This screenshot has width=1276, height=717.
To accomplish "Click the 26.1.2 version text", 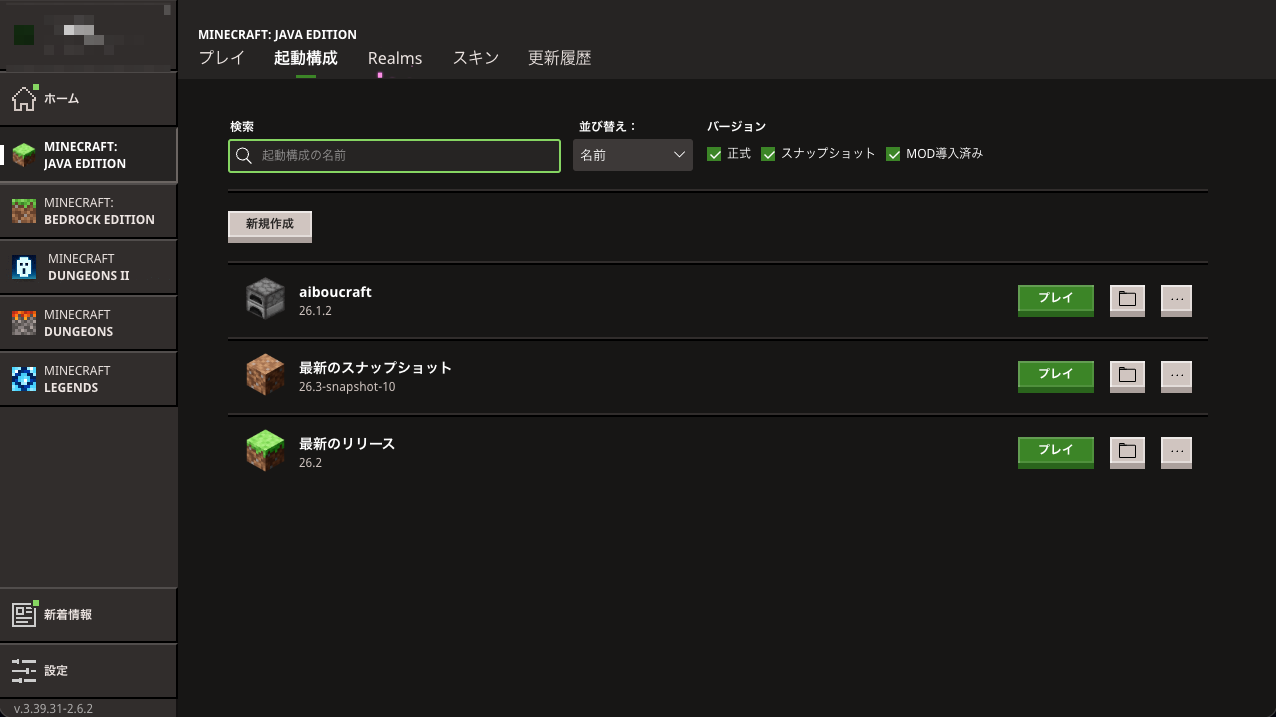I will pyautogui.click(x=315, y=311).
